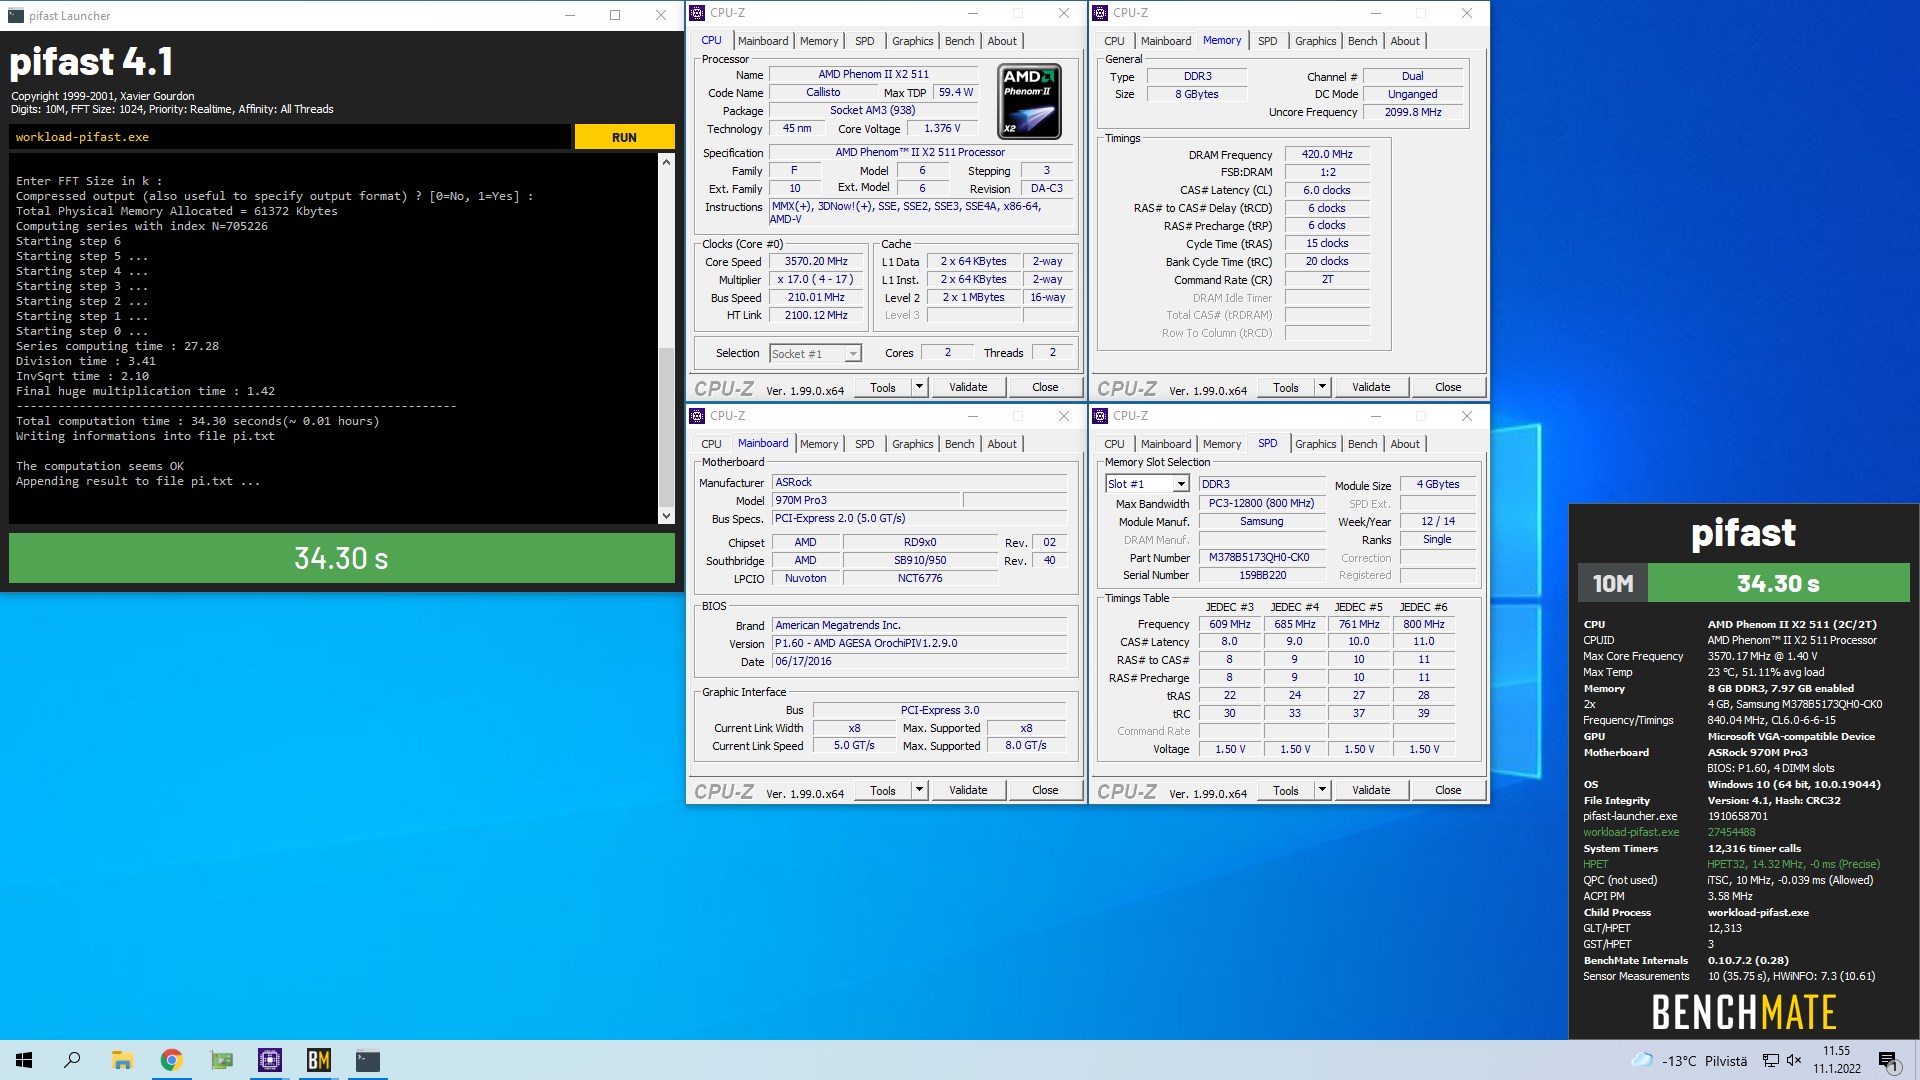Click Close button in Memory window
The image size is (1920, 1080).
1448,387
